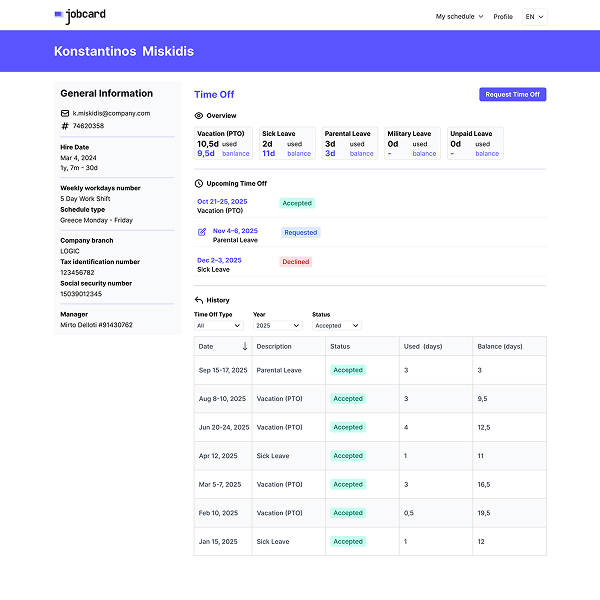This screenshot has height=600, width=600.
Task: Click the email envelope icon
Action: coord(65,113)
